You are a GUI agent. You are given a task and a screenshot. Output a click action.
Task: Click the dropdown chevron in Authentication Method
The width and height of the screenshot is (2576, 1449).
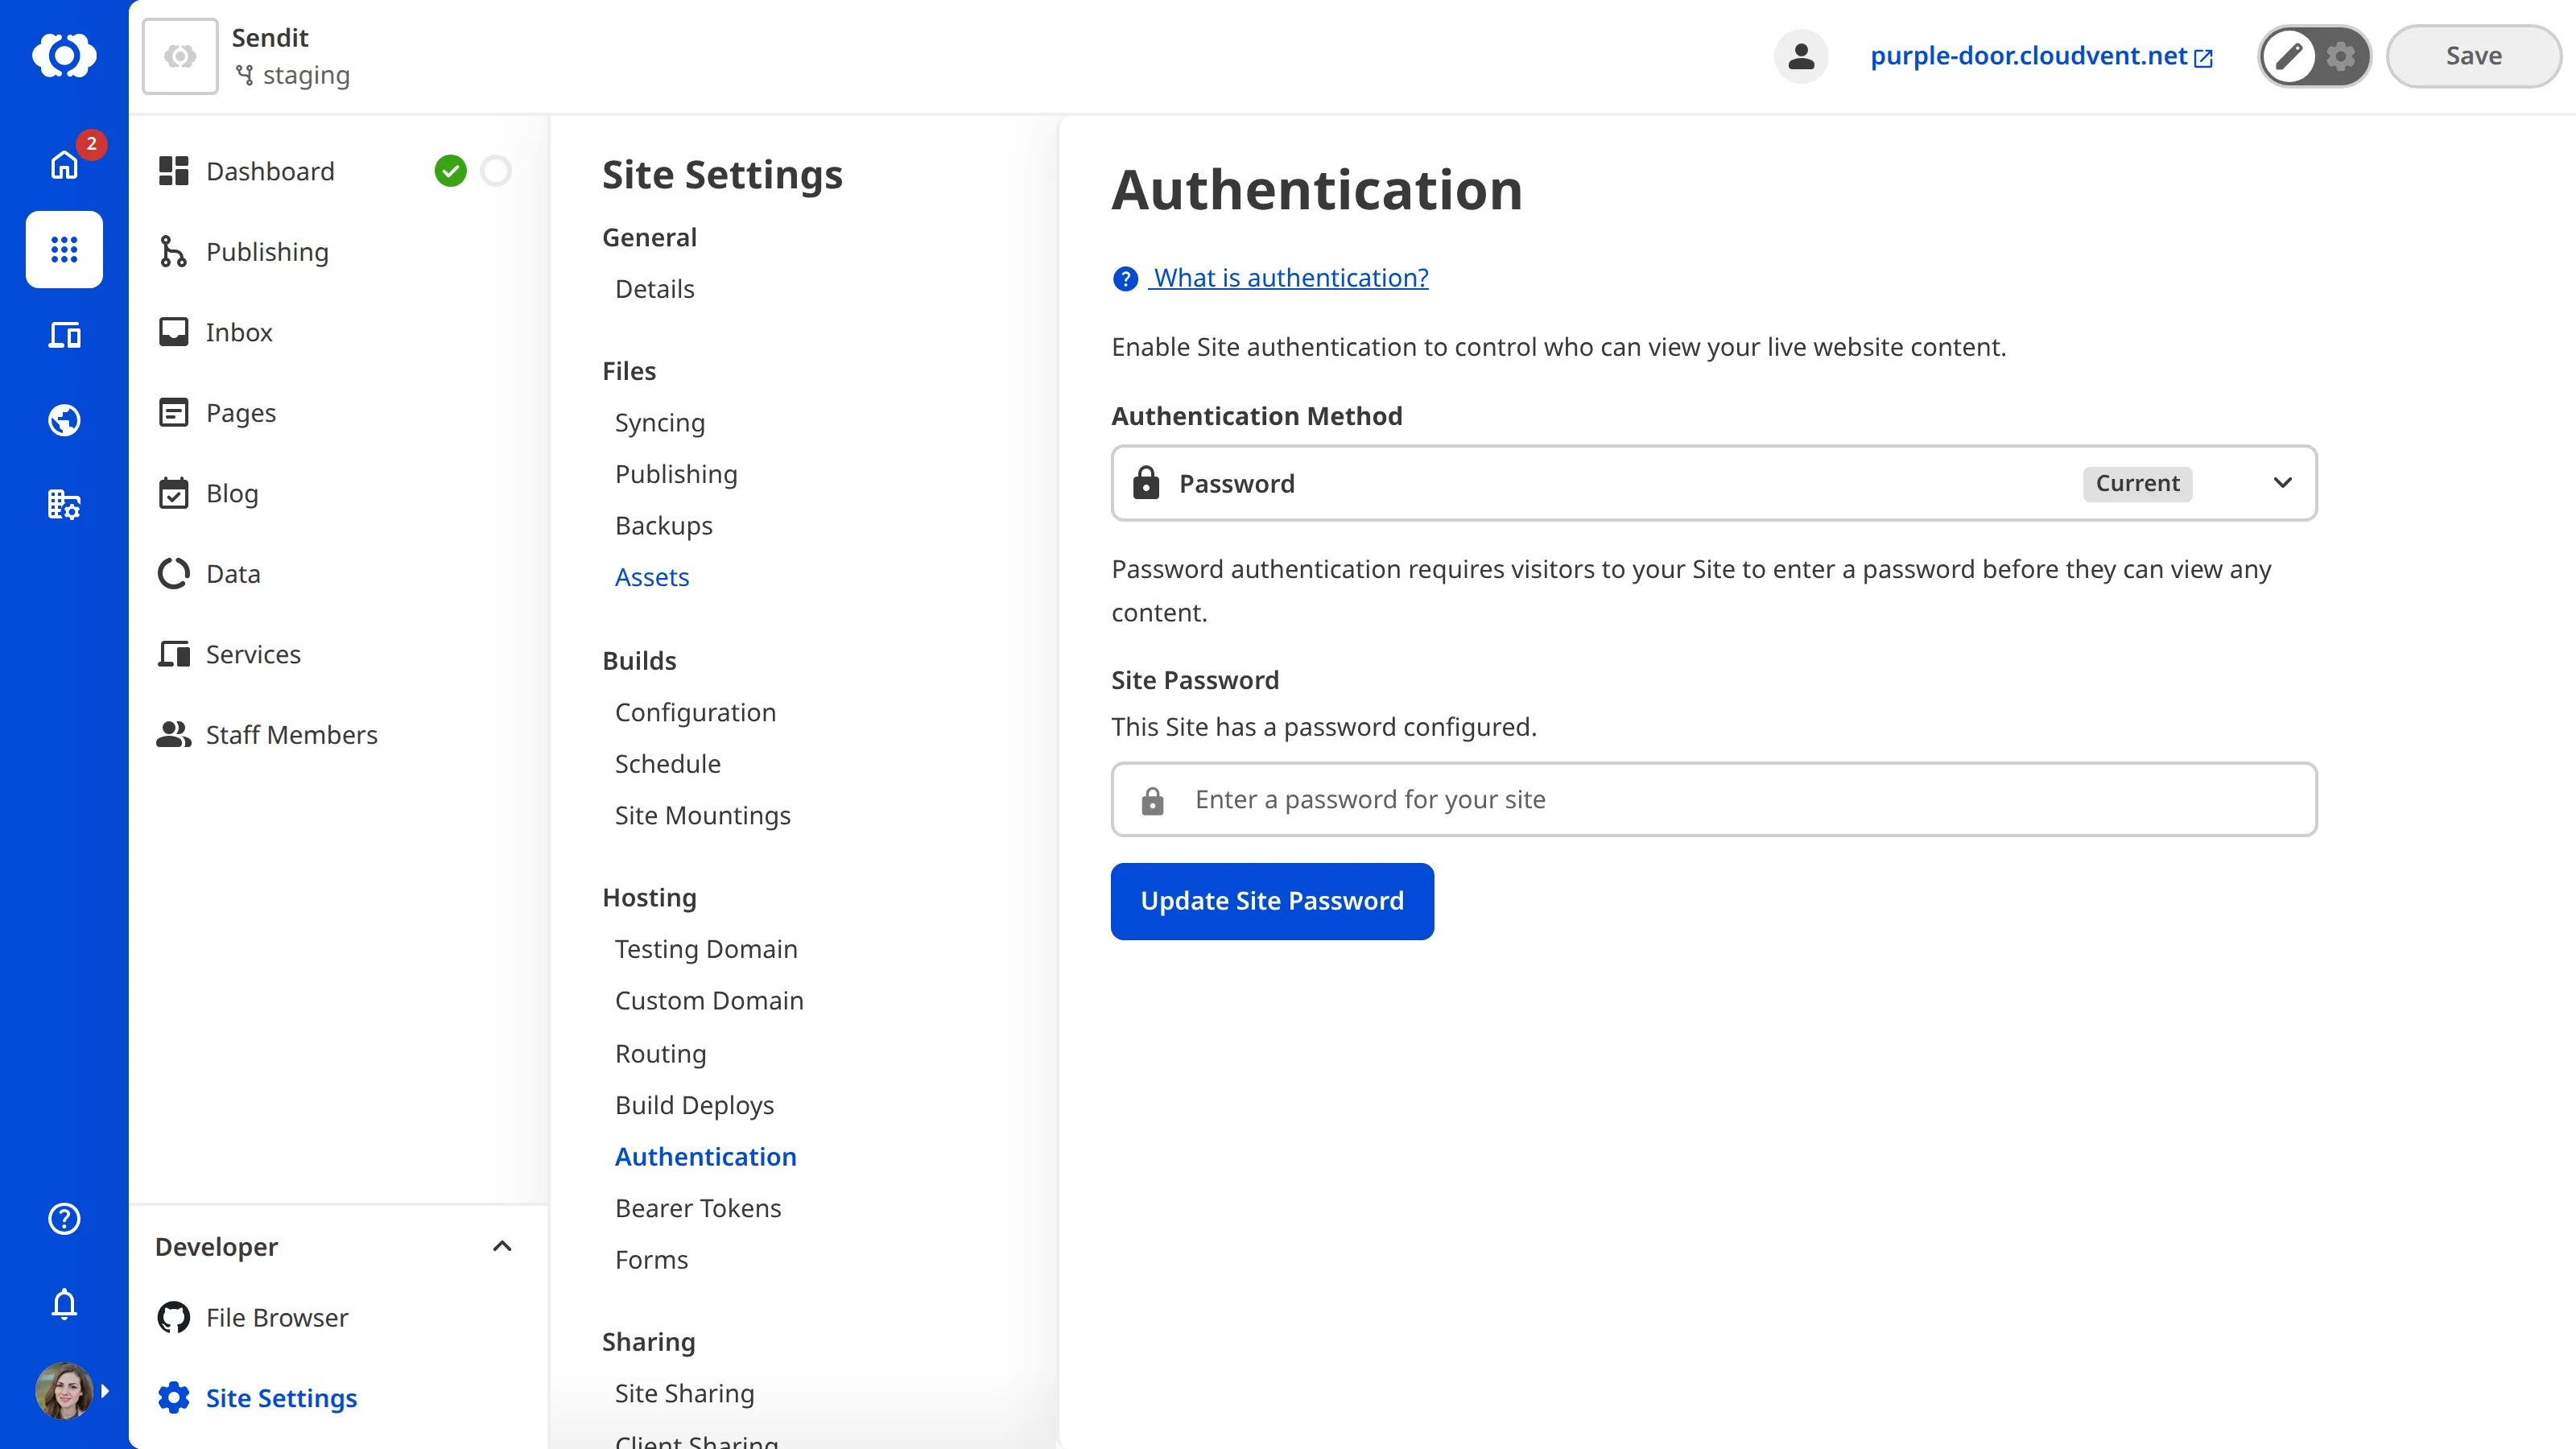tap(2282, 483)
